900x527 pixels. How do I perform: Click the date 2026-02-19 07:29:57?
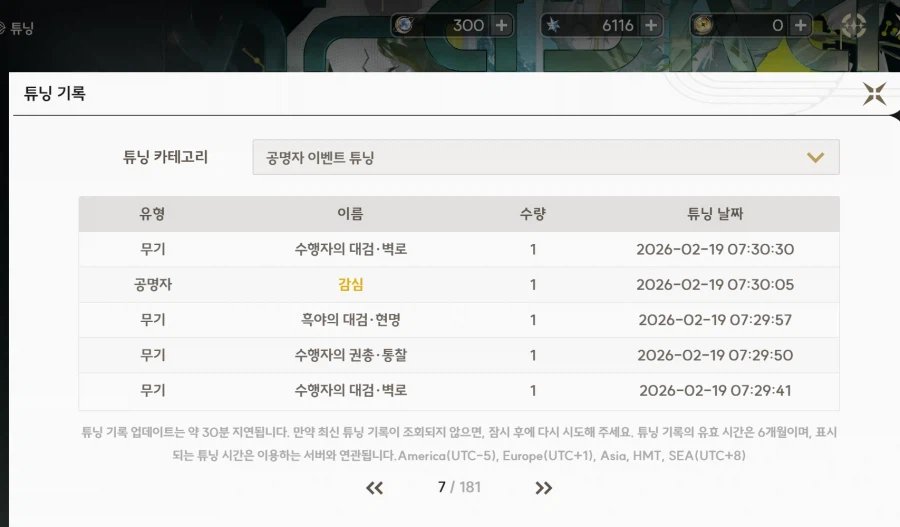pyautogui.click(x=715, y=320)
